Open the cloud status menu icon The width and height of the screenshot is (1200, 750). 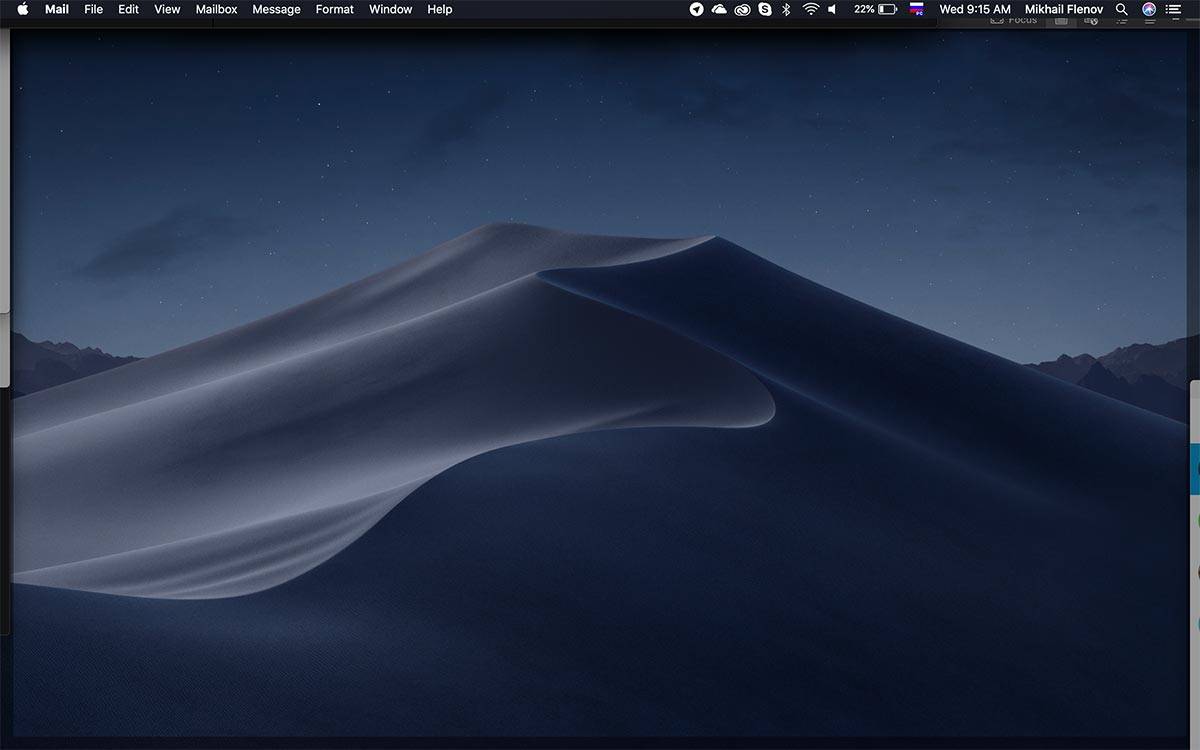[x=719, y=9]
